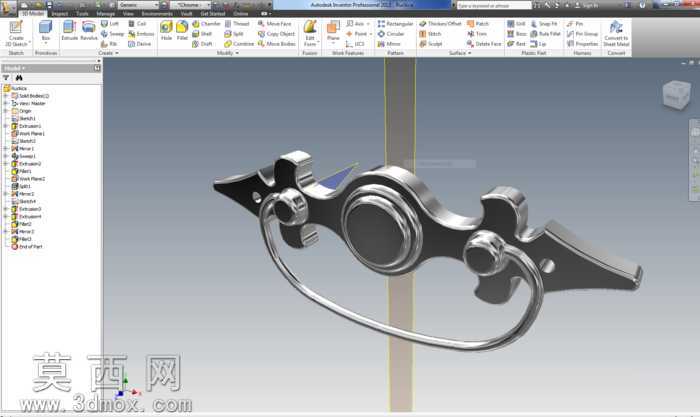Activate the Fillet tool
This screenshot has width=700, height=417.
pyautogui.click(x=182, y=31)
